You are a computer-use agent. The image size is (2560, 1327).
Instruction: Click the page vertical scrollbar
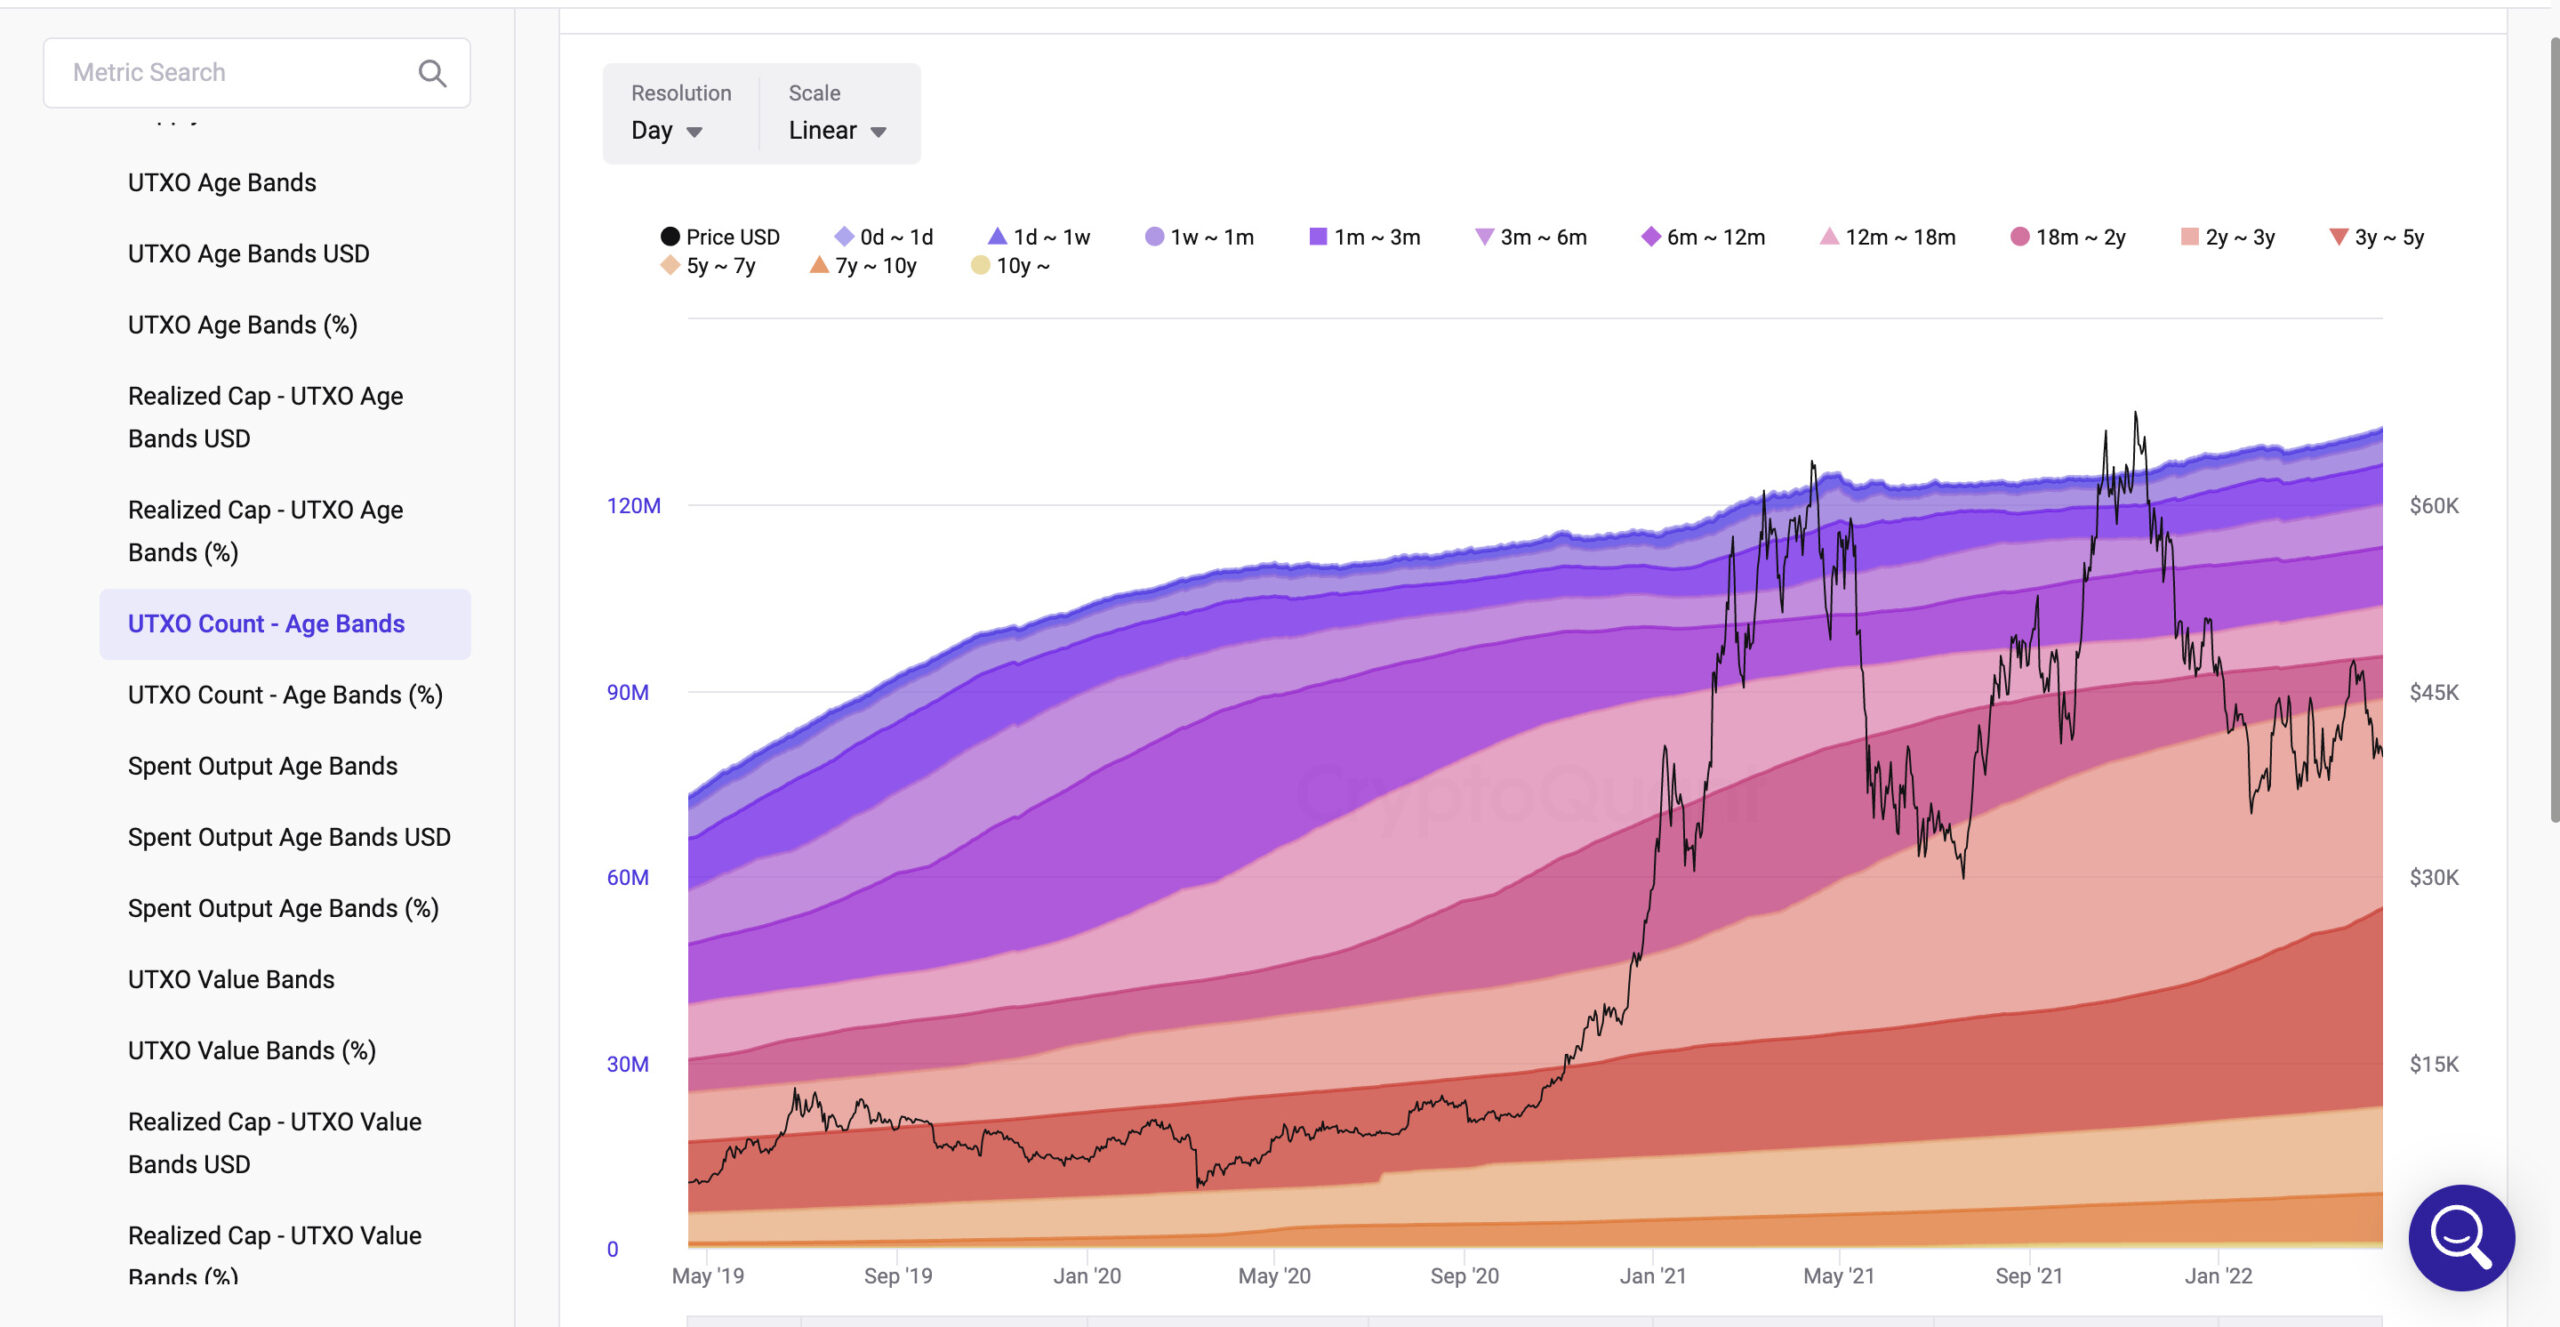[2554, 430]
